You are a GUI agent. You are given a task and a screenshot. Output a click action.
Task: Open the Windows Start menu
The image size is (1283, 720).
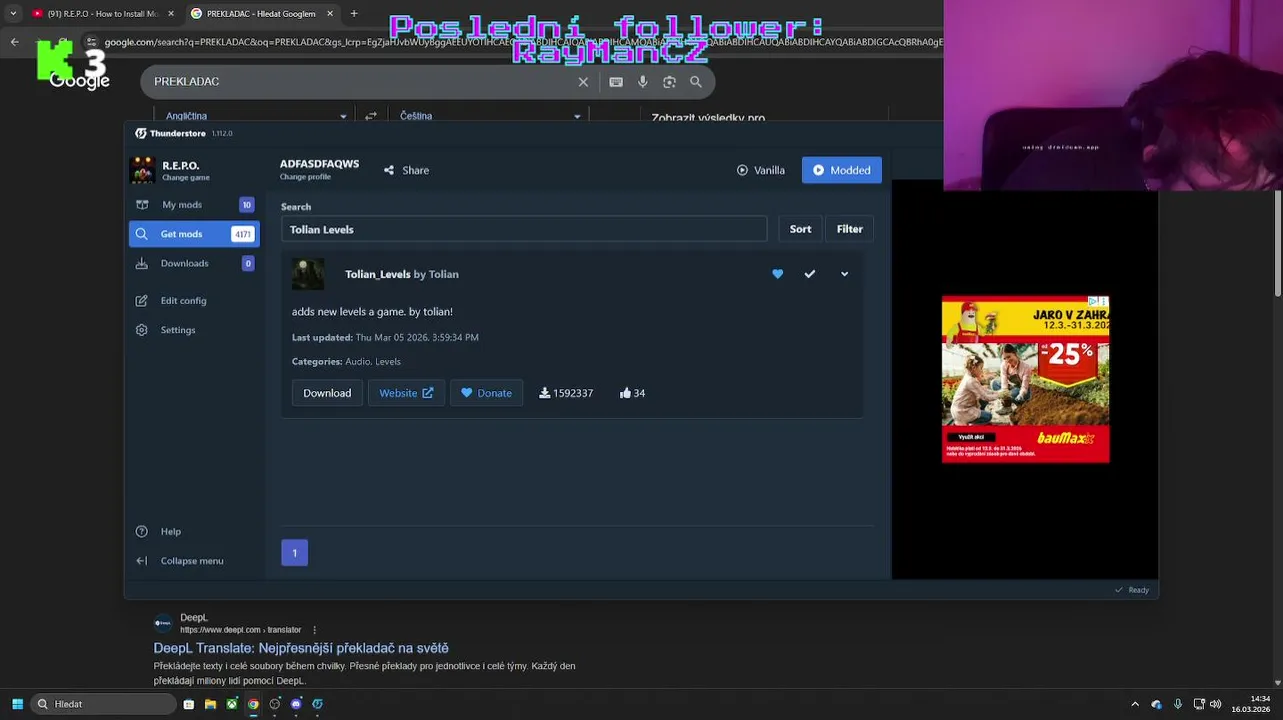click(x=17, y=704)
